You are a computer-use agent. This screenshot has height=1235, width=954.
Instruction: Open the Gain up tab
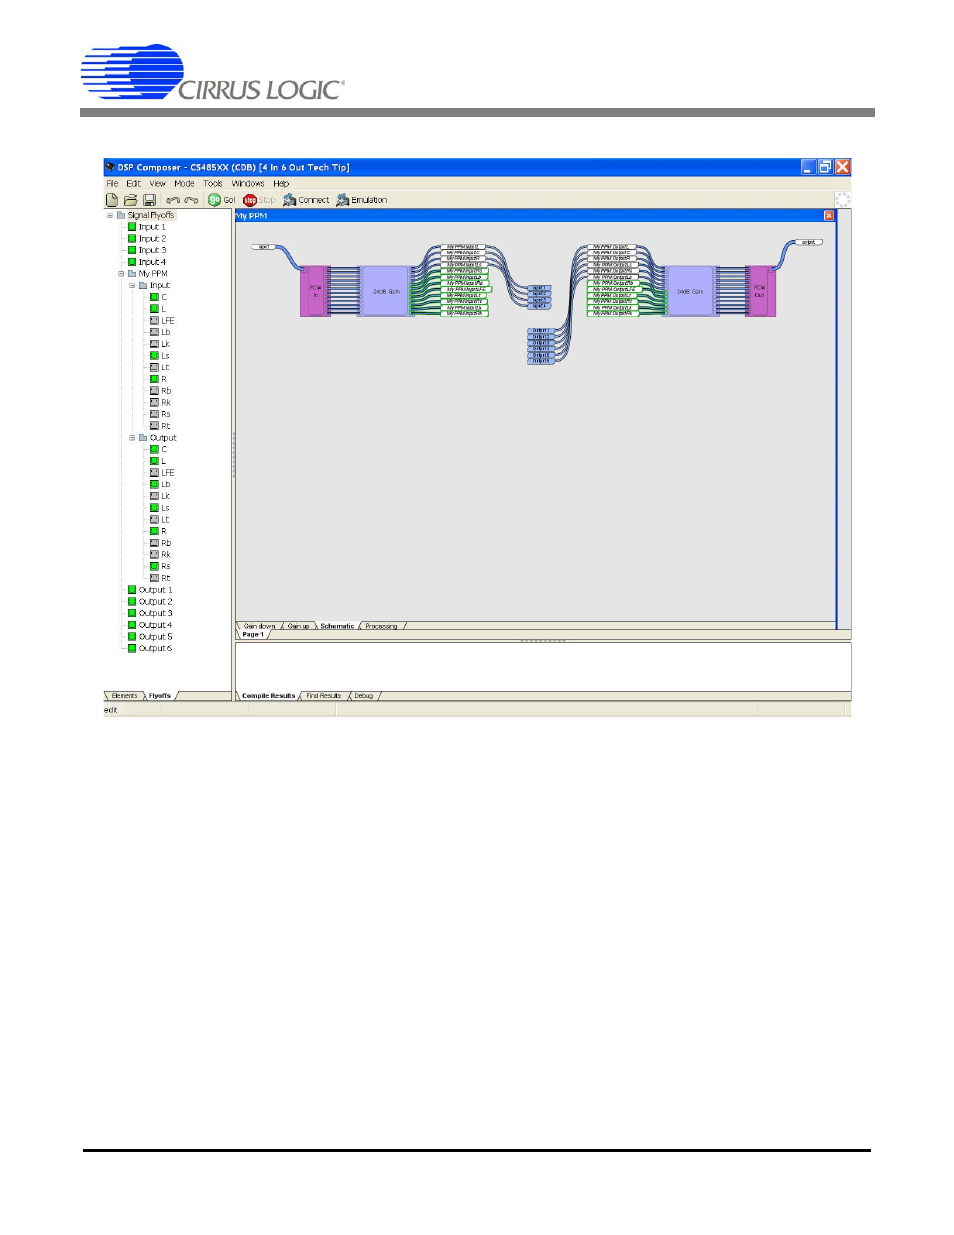(x=298, y=626)
